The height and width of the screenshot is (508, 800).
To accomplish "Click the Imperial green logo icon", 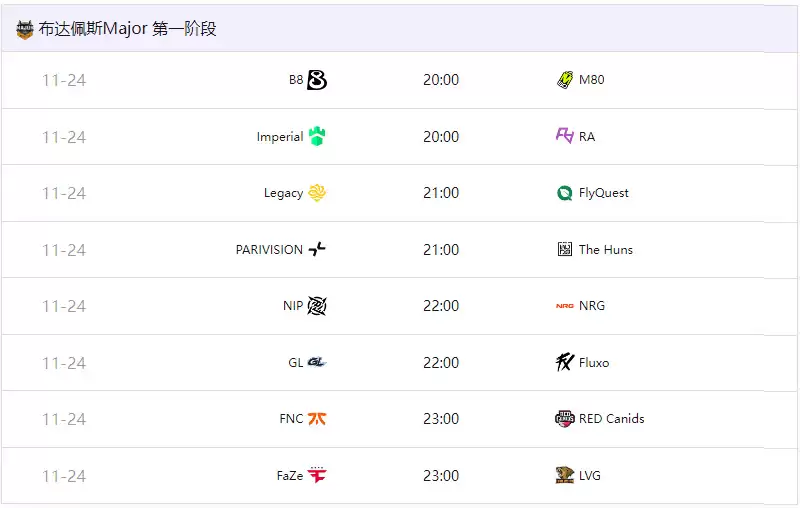I will (x=317, y=137).
